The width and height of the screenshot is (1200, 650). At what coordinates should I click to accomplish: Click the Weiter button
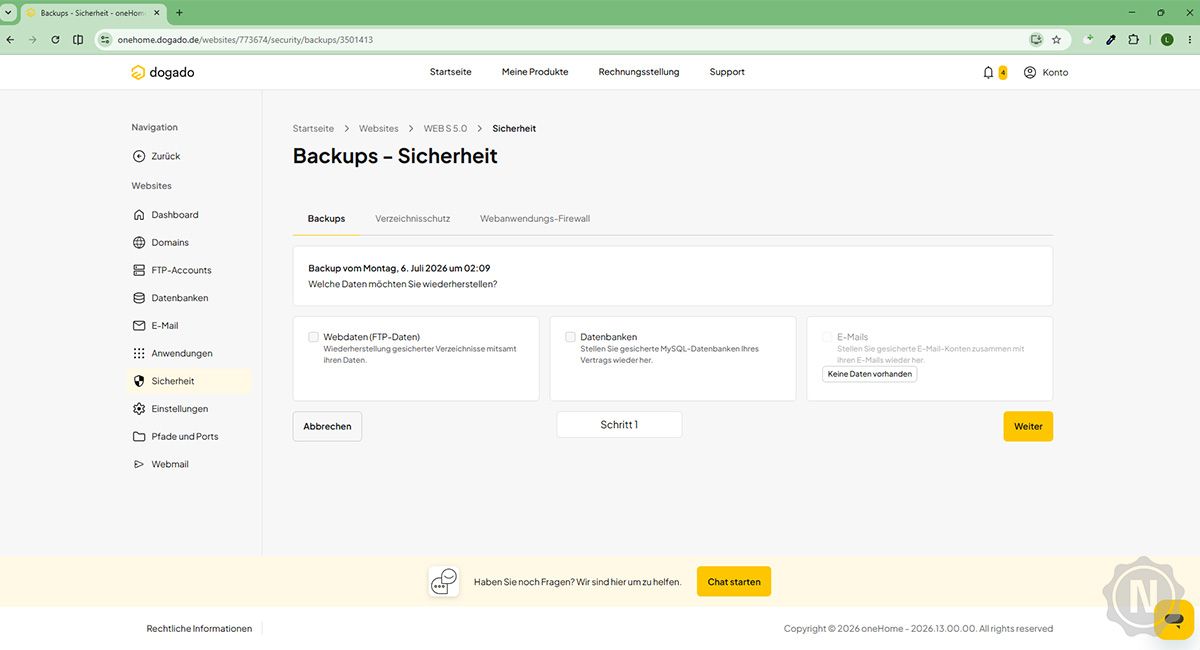click(x=1028, y=426)
